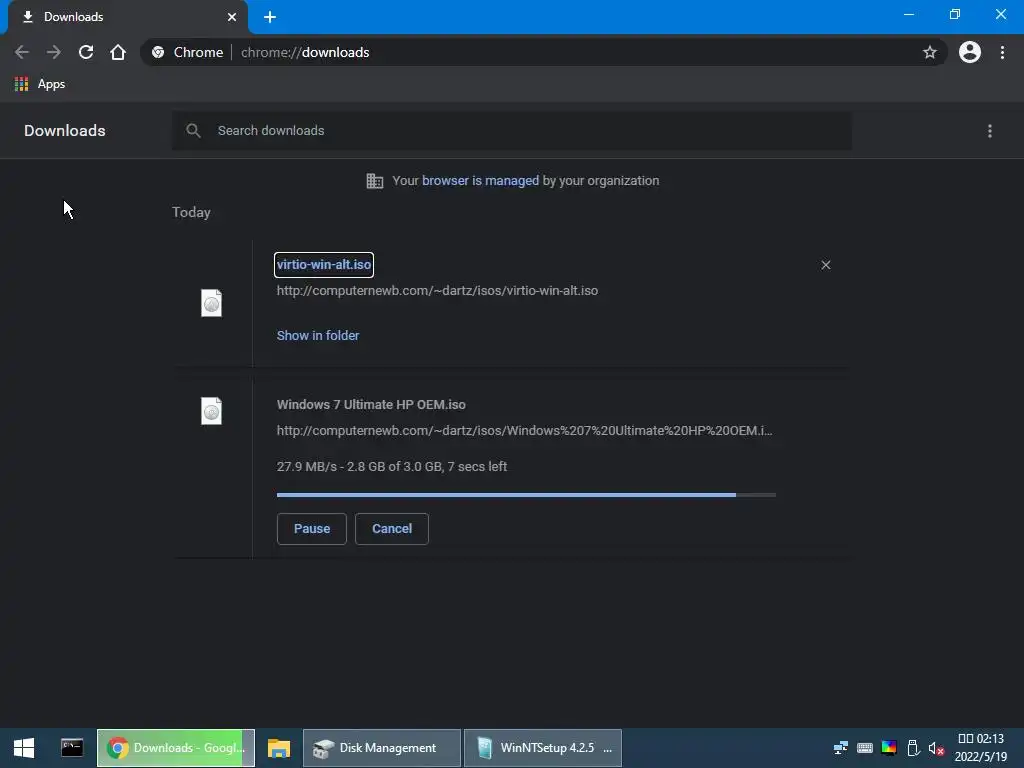The height and width of the screenshot is (768, 1024).
Task: Open the Command Prompt taskbar icon
Action: (x=72, y=748)
